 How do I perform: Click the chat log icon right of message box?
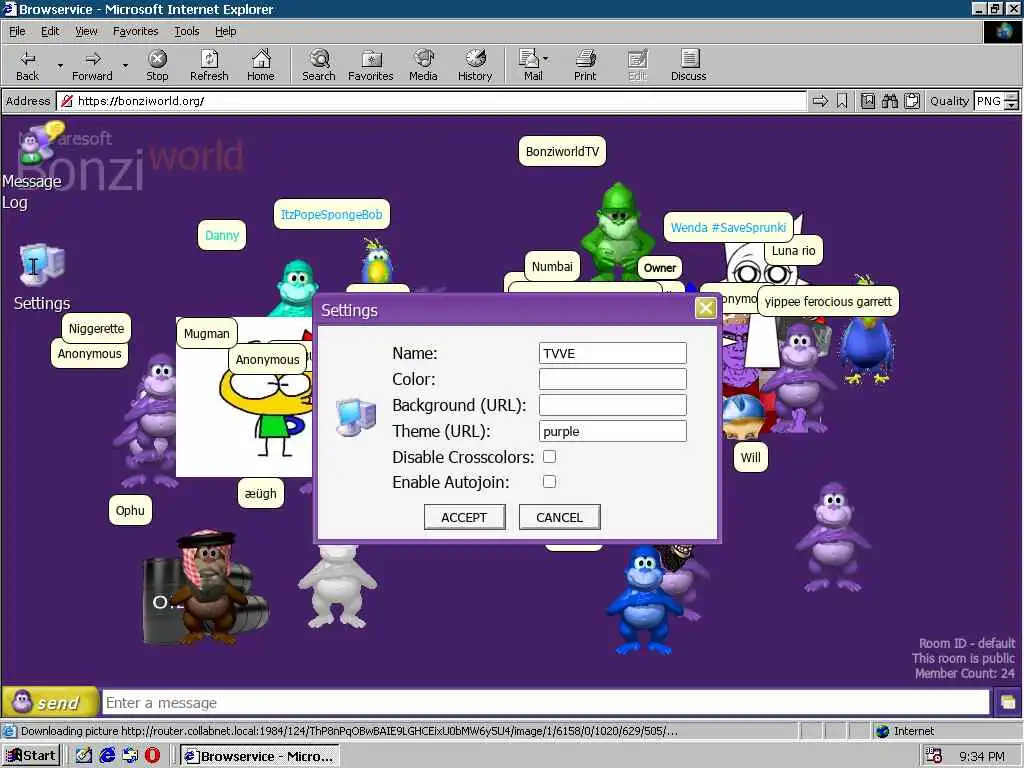point(1007,703)
